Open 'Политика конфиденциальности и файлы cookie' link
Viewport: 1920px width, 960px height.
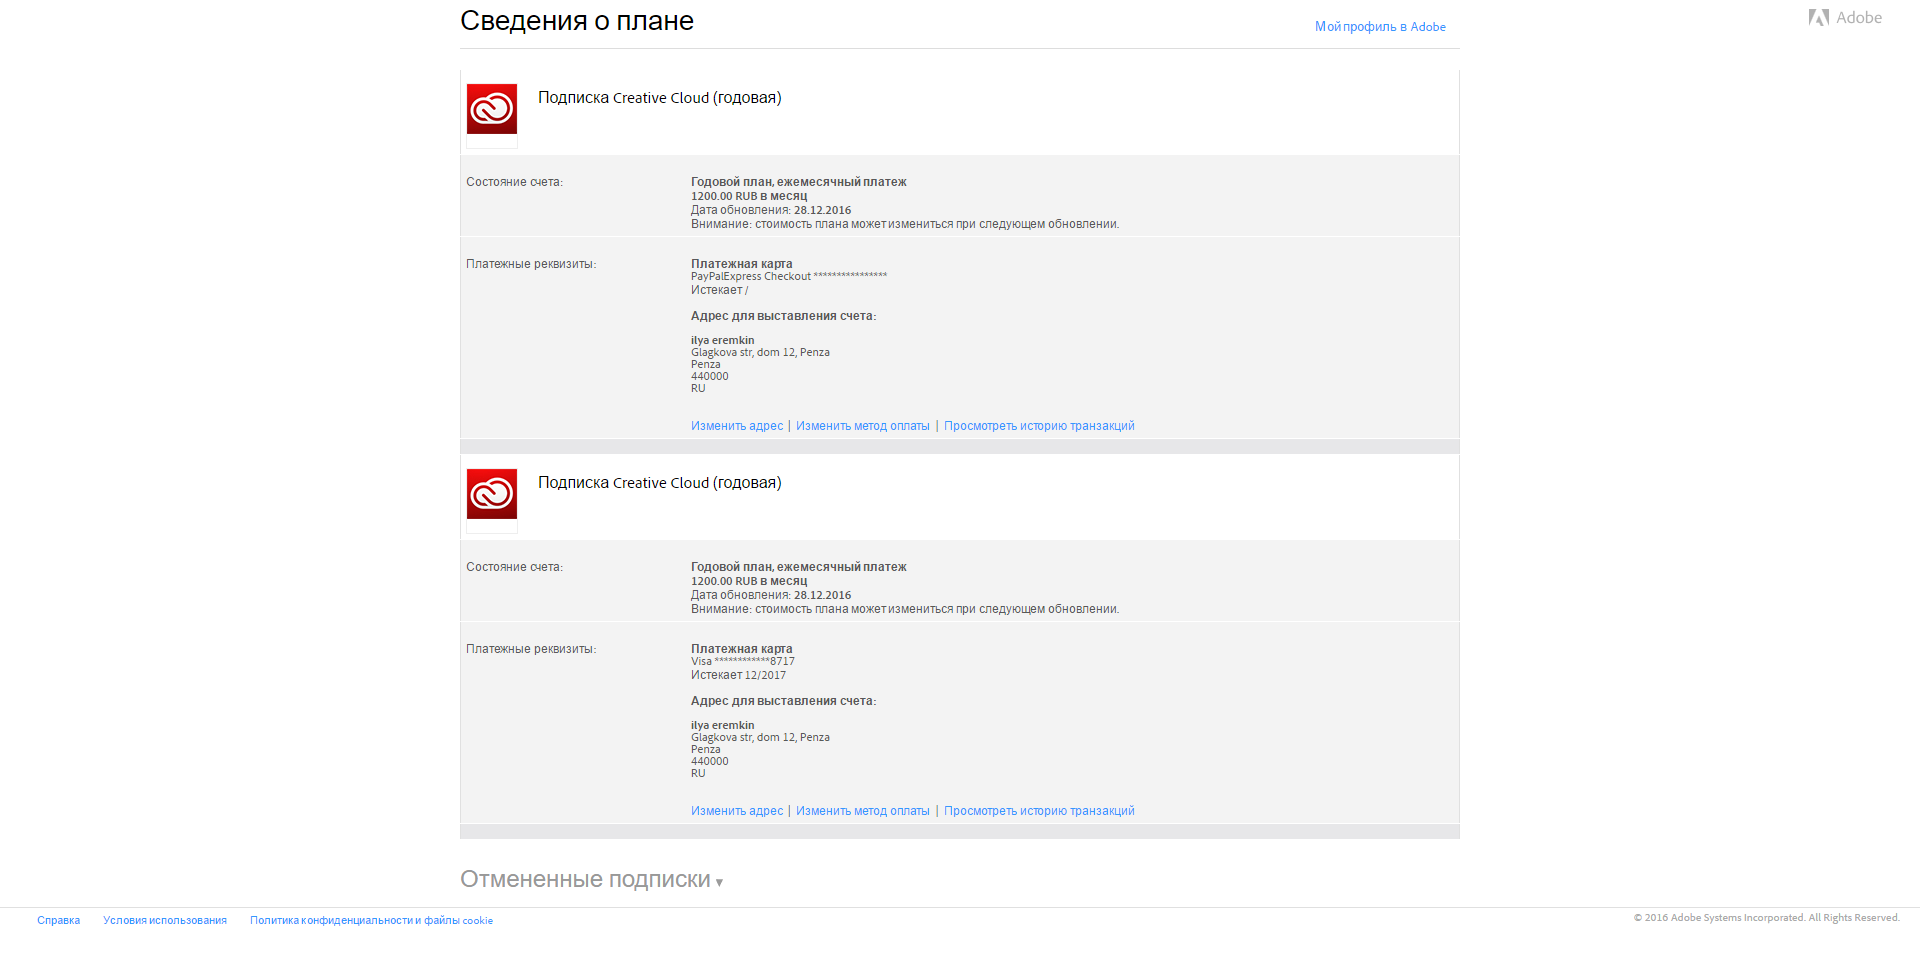tap(371, 921)
